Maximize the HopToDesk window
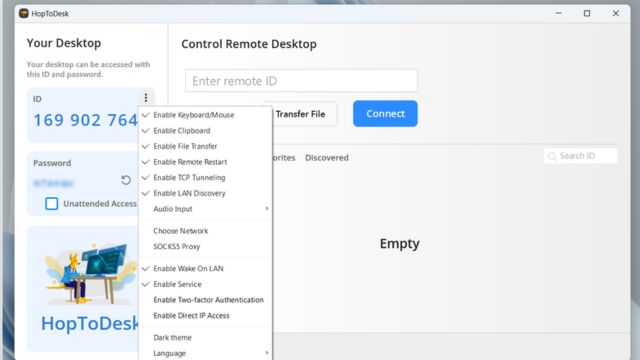 tap(587, 13)
